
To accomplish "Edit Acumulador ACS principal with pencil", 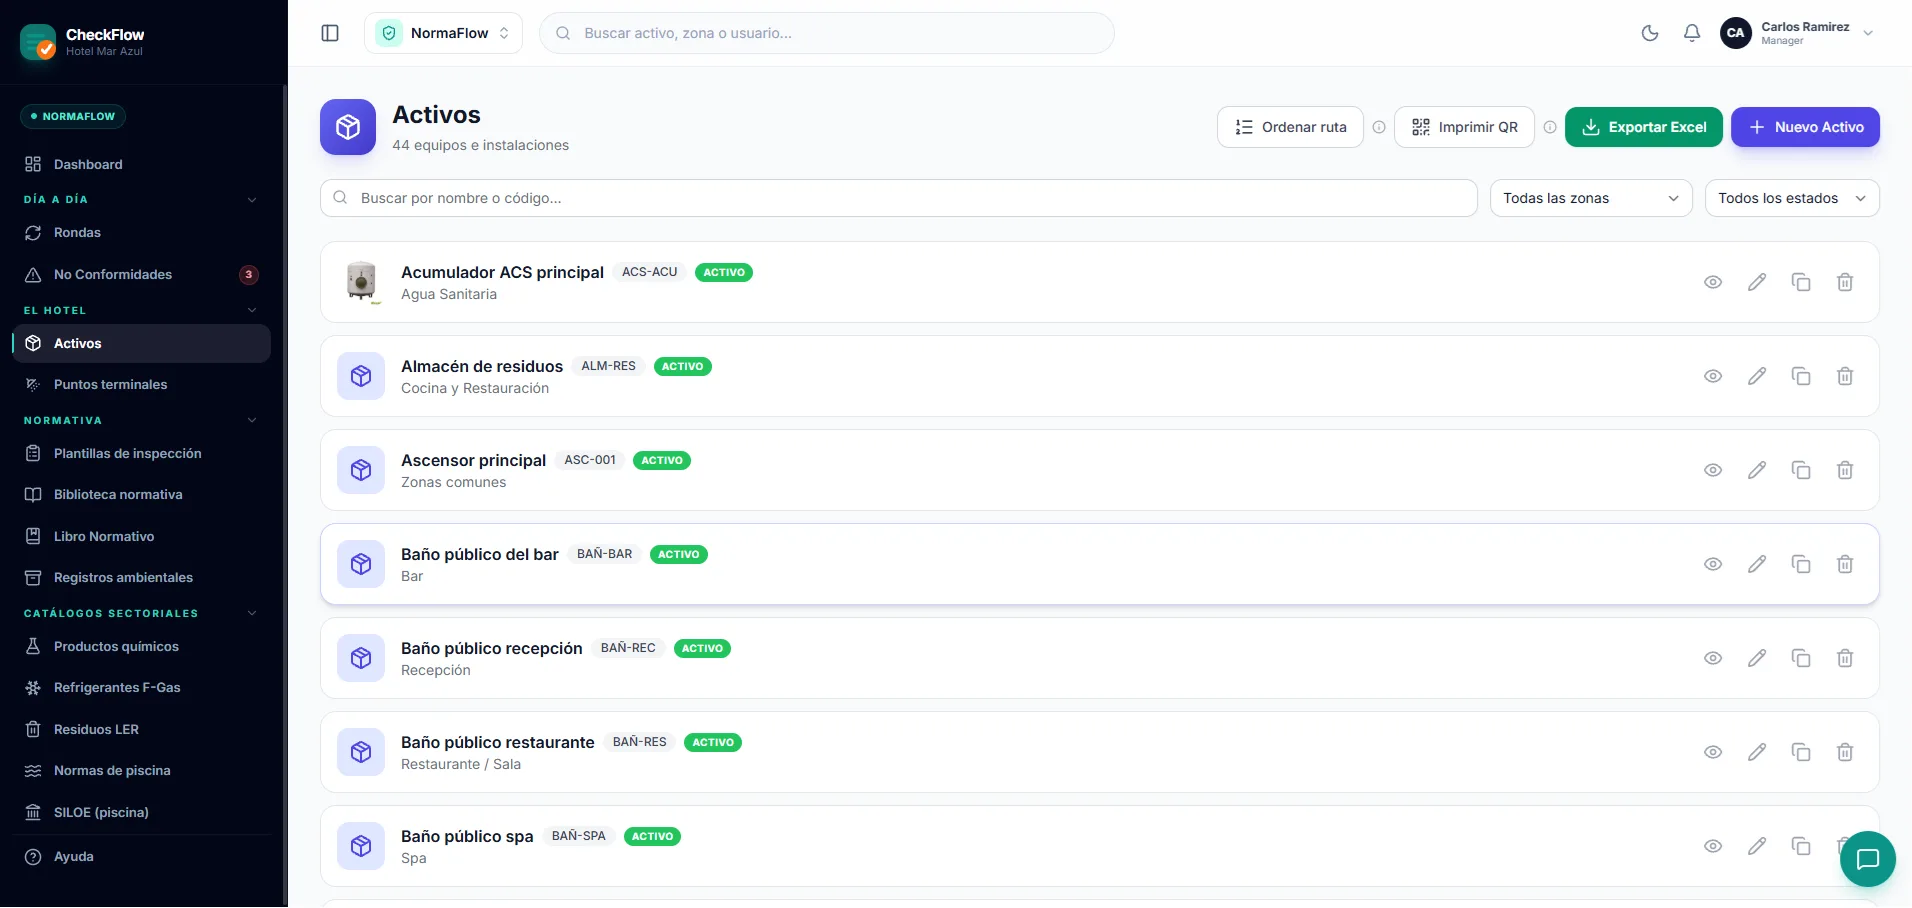I will [x=1757, y=282].
